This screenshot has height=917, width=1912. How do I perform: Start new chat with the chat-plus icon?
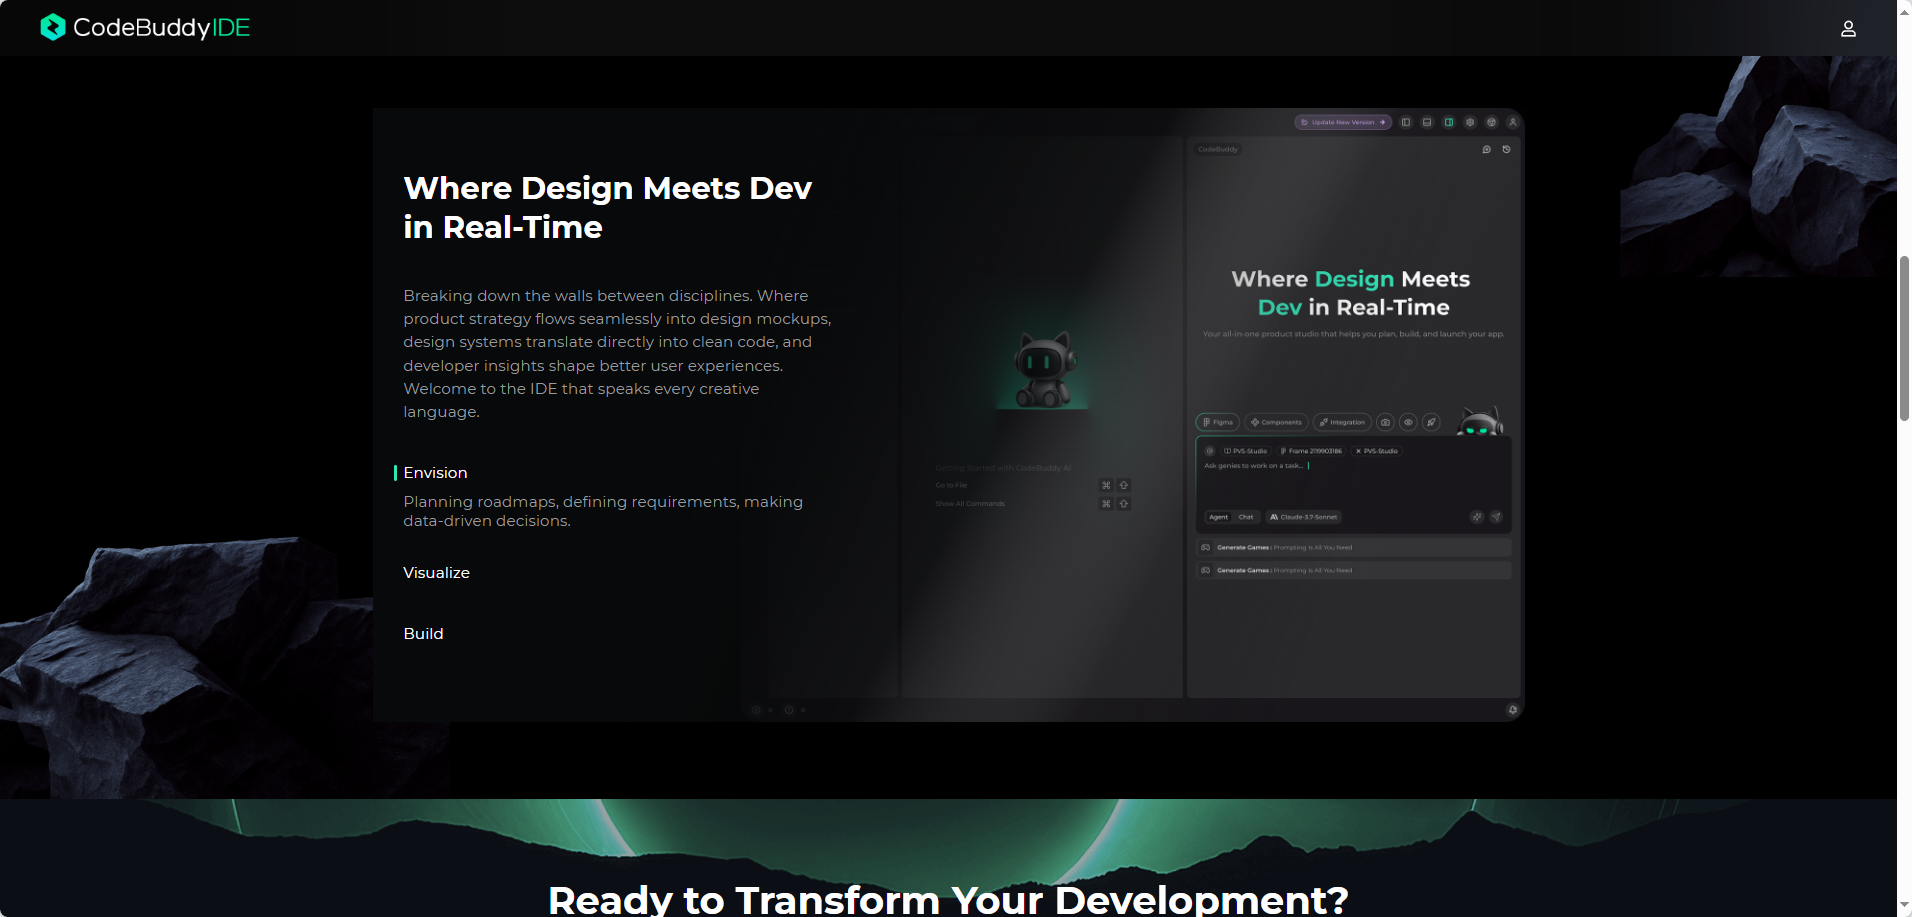[1486, 149]
